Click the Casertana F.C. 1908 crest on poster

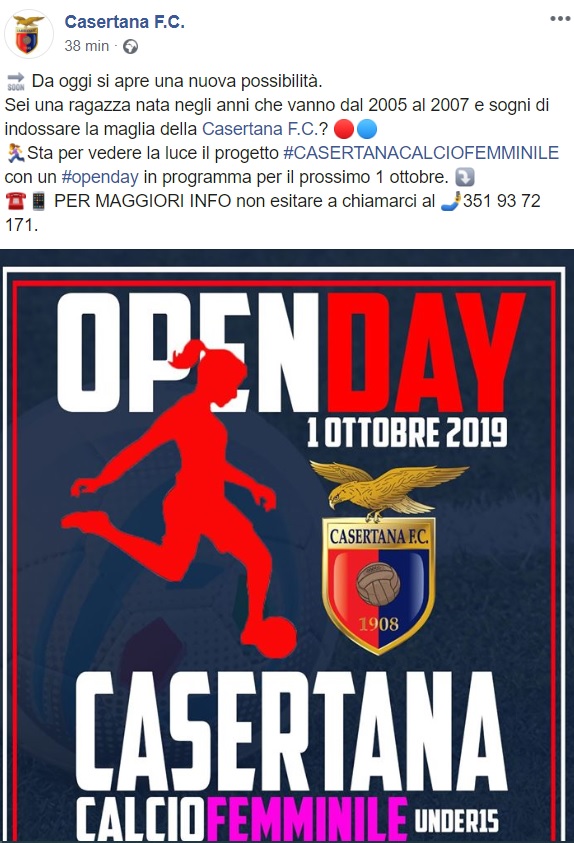[378, 557]
